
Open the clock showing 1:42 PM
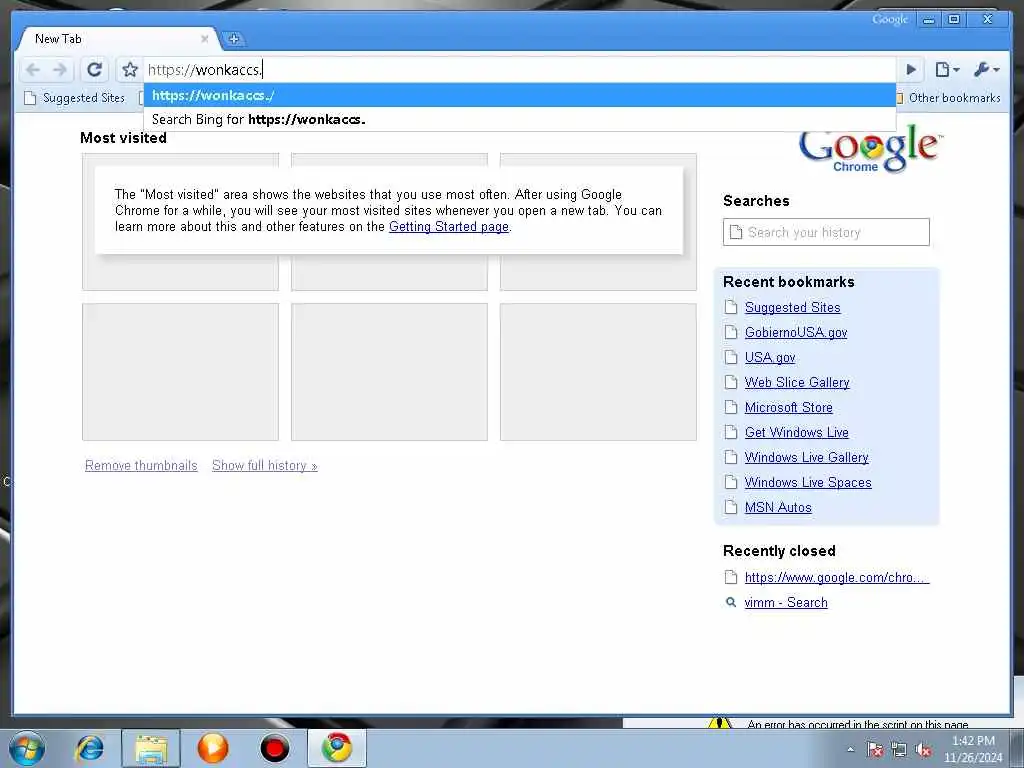tap(973, 749)
